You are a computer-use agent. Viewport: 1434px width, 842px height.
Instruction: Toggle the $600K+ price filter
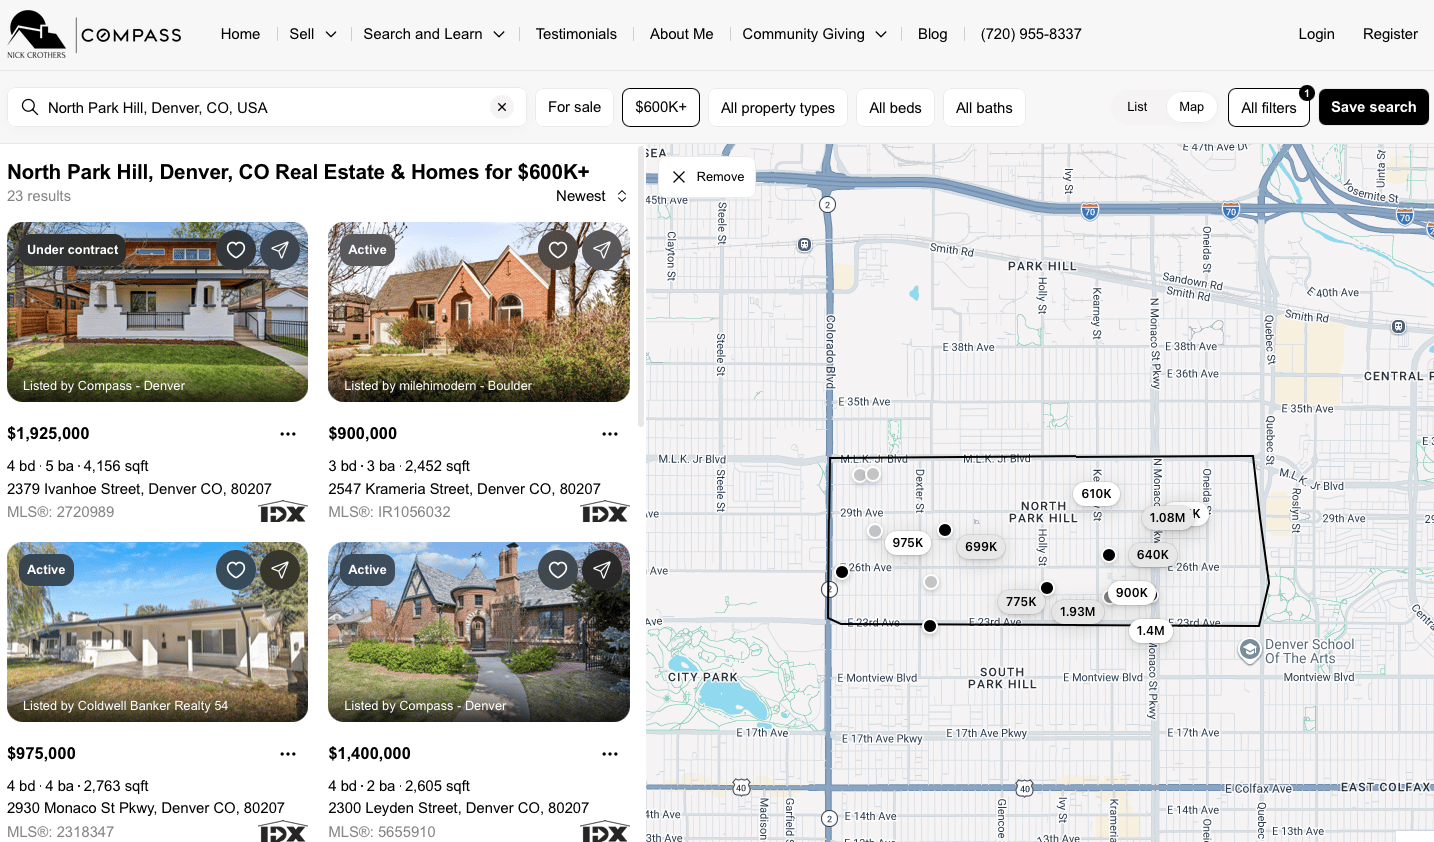pos(661,107)
